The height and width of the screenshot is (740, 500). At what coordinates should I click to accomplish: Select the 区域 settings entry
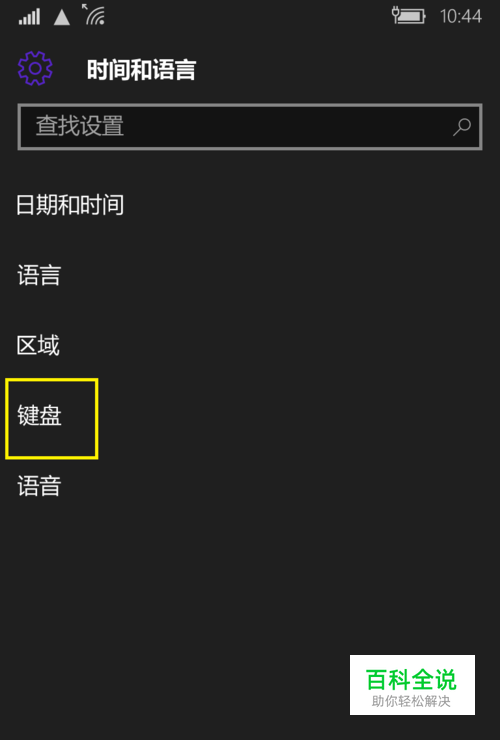pyautogui.click(x=38, y=345)
